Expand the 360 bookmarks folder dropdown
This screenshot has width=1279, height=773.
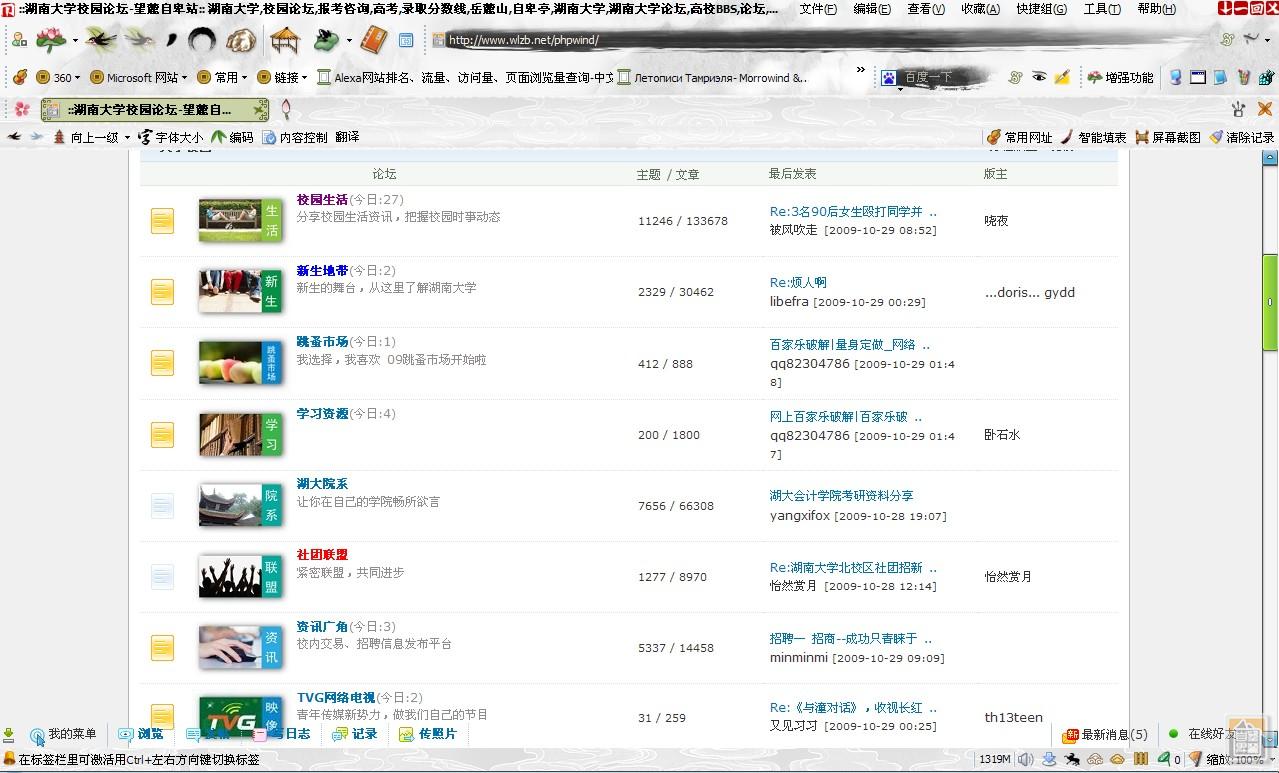pos(79,77)
